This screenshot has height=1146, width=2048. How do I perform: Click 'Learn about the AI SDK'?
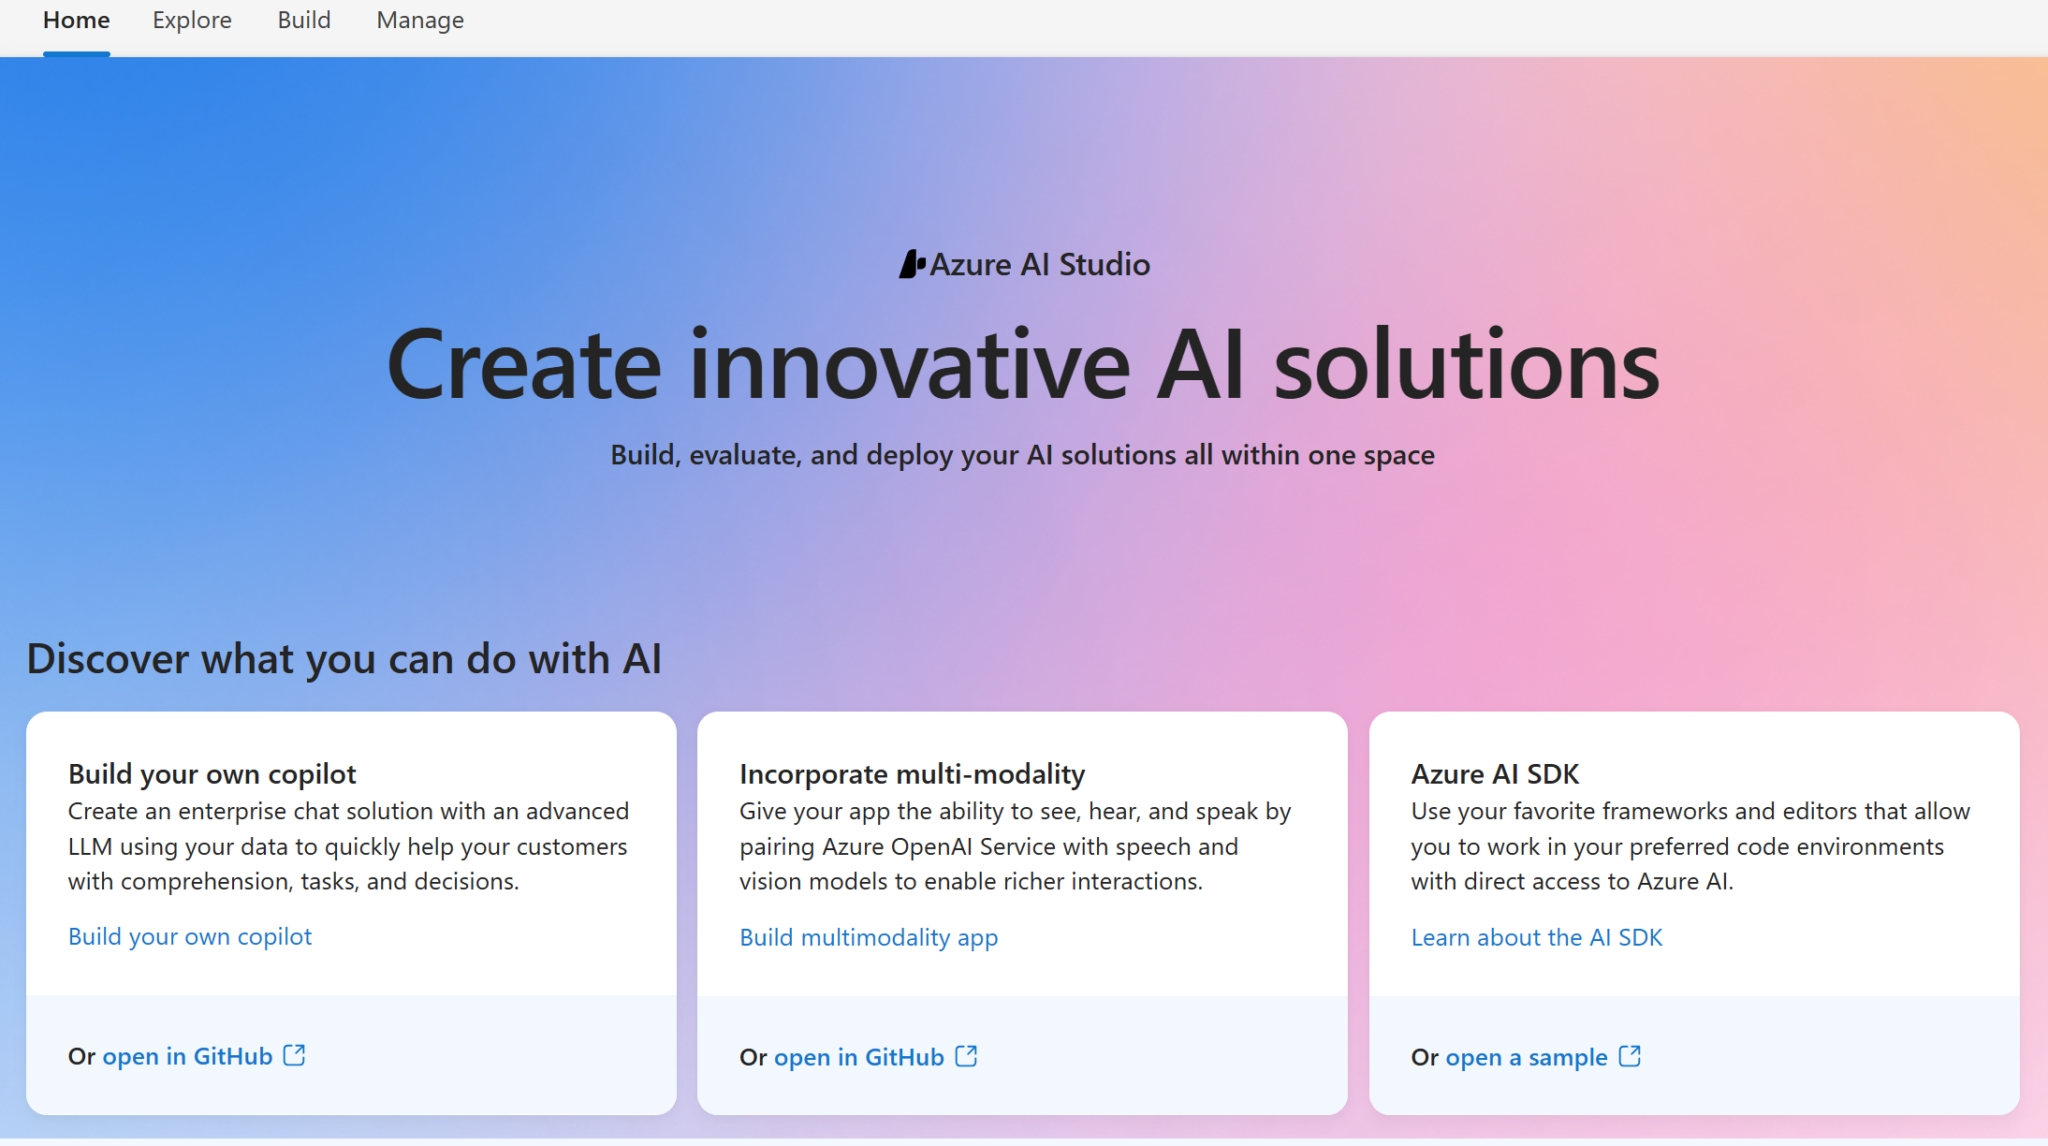[x=1537, y=937]
